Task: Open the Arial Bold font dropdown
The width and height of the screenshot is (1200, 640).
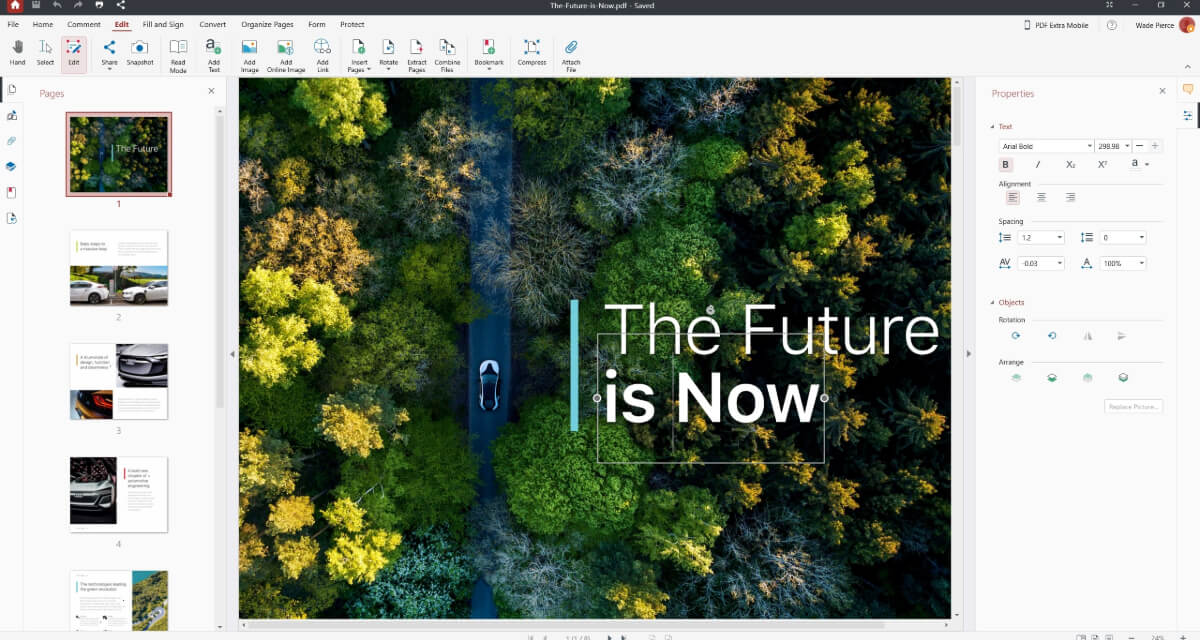Action: coord(1046,146)
